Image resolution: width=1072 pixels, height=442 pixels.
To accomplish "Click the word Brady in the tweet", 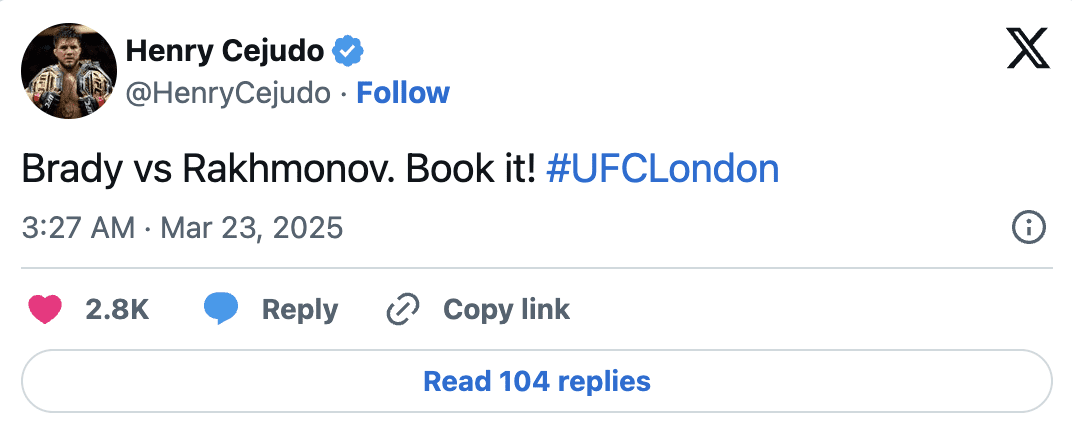I will [x=70, y=171].
